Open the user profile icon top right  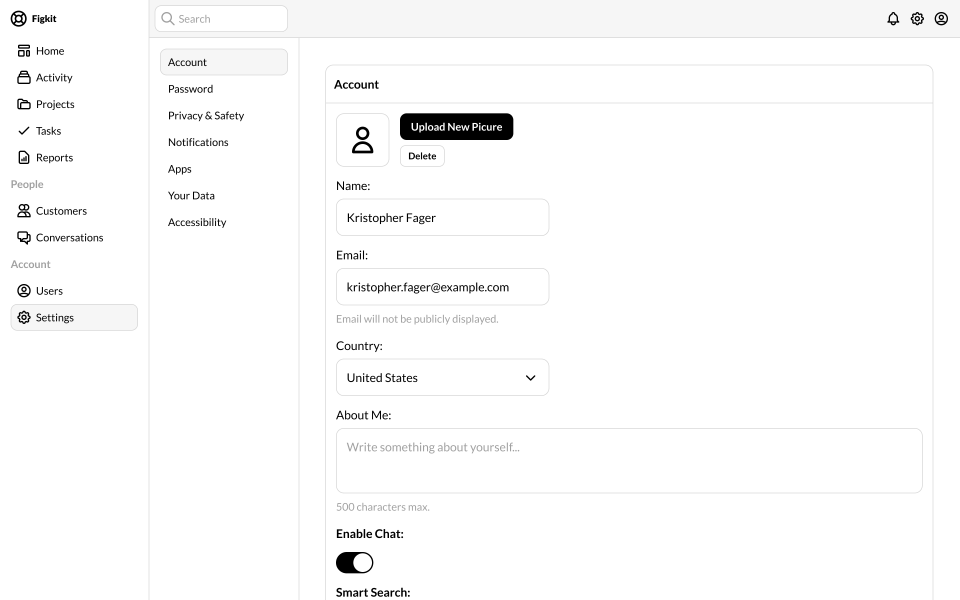point(941,19)
